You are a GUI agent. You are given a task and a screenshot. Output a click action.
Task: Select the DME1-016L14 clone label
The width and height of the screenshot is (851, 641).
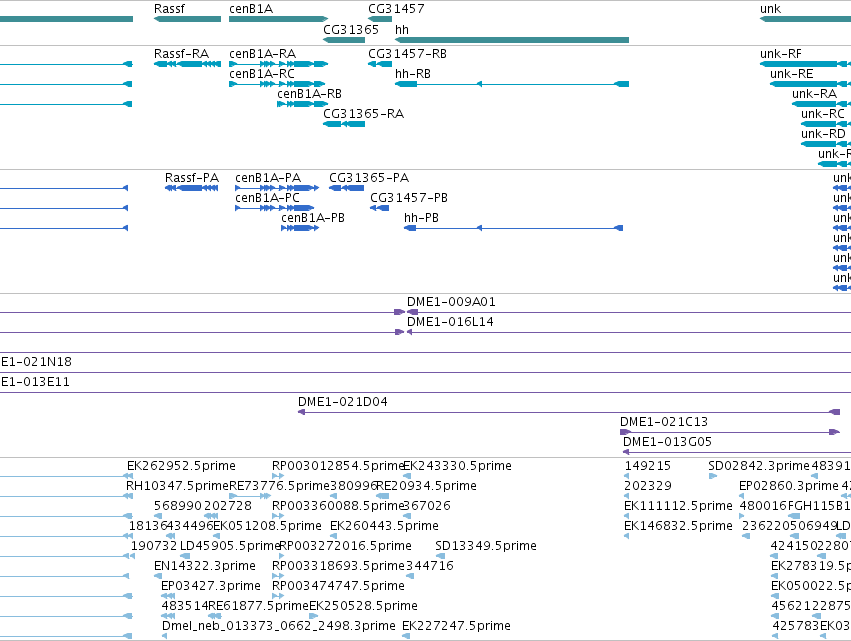click(x=450, y=322)
